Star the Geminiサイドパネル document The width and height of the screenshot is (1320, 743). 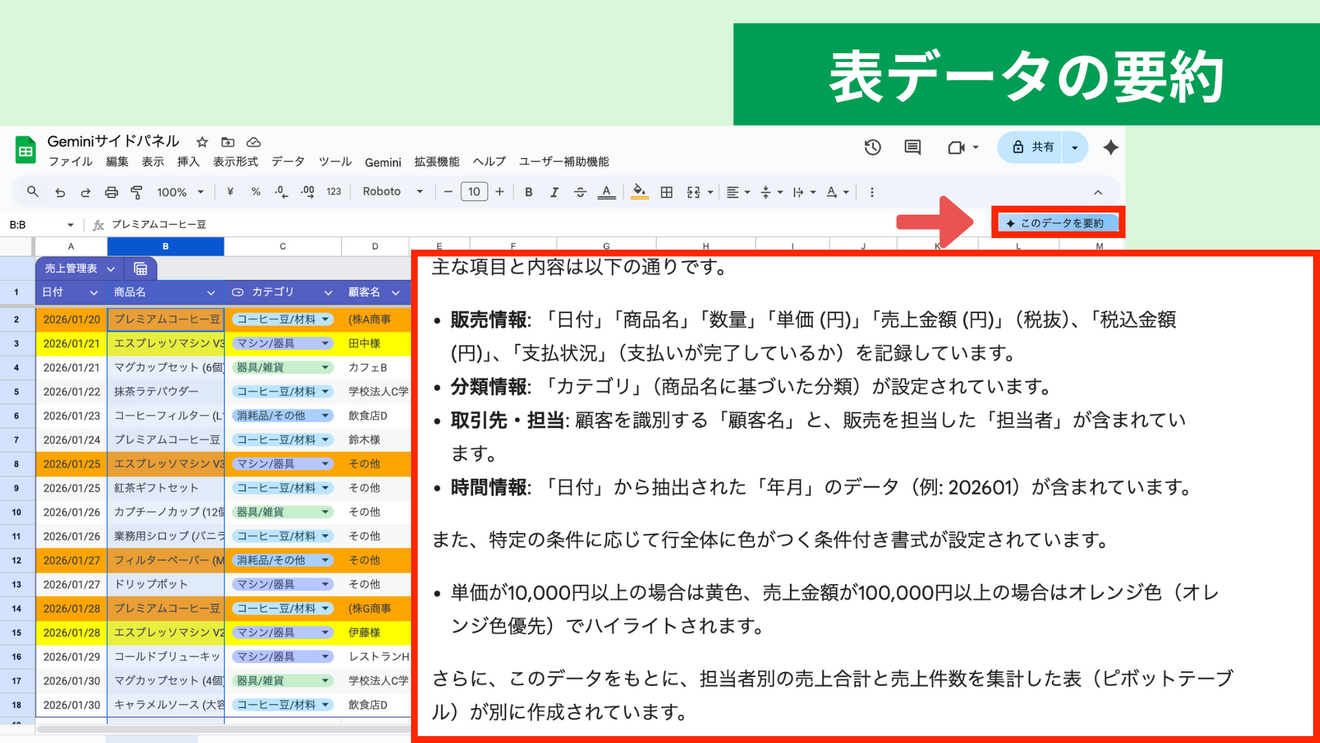[202, 142]
